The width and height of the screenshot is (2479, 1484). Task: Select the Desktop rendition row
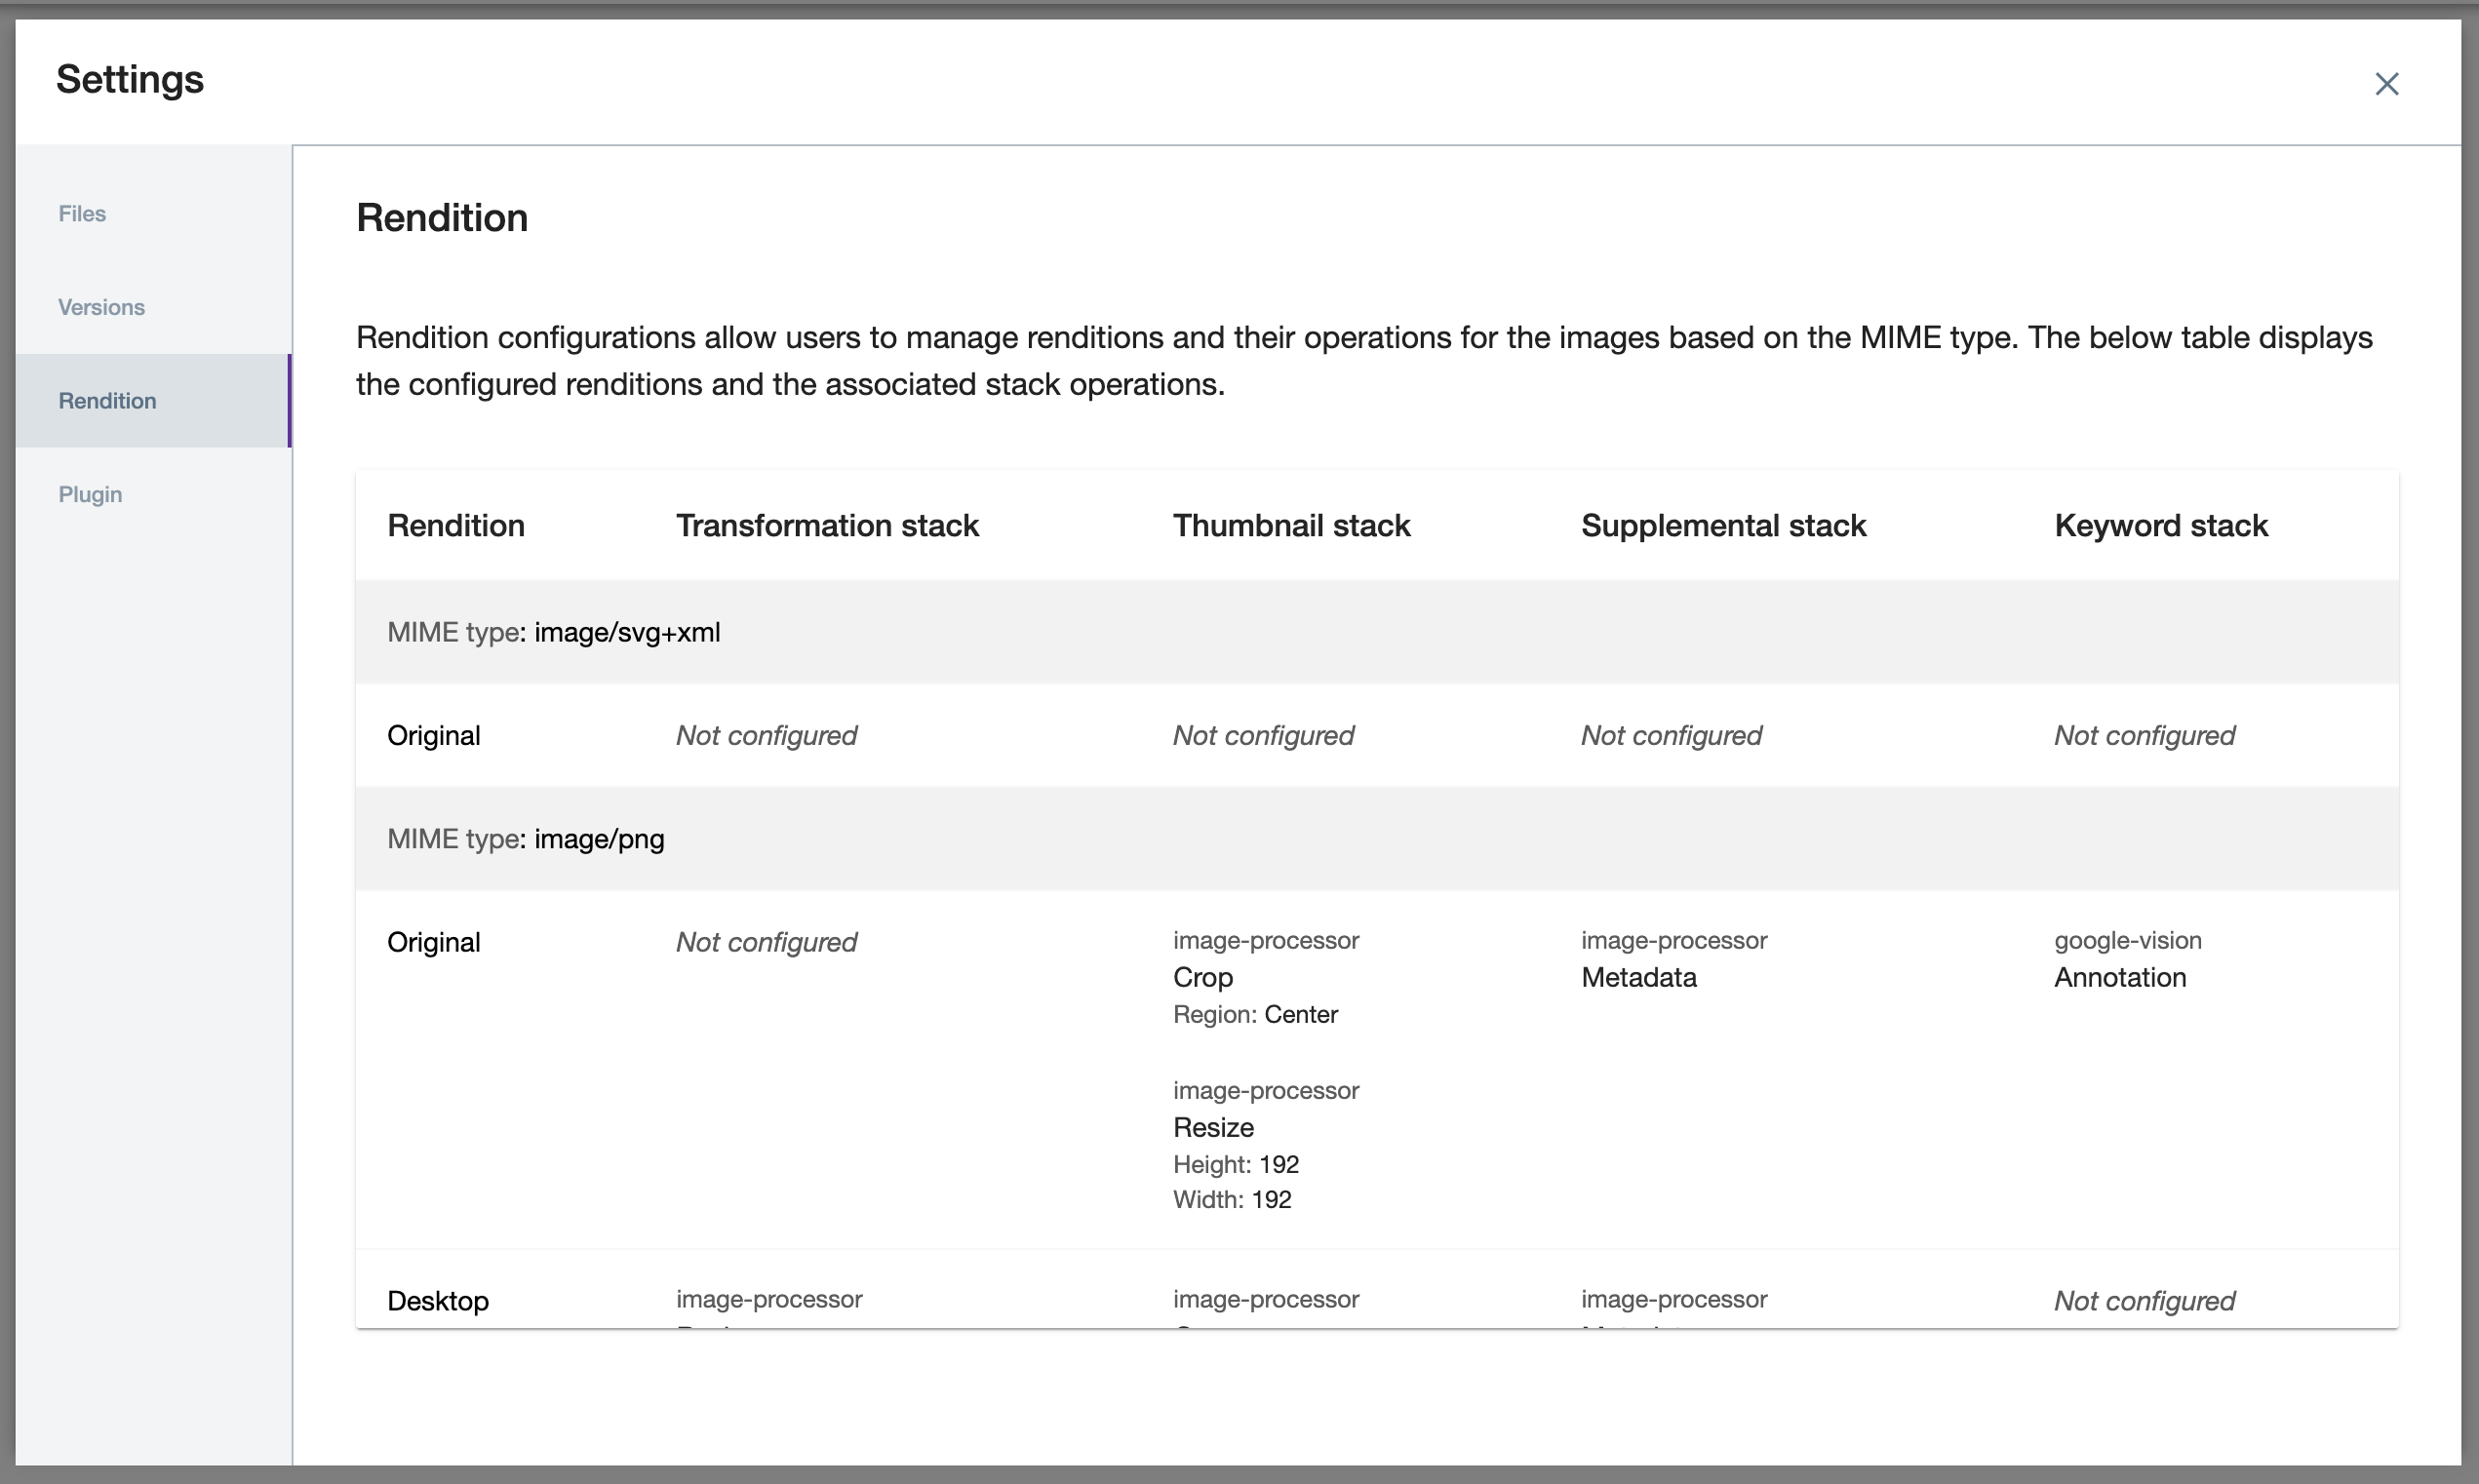click(x=437, y=1300)
